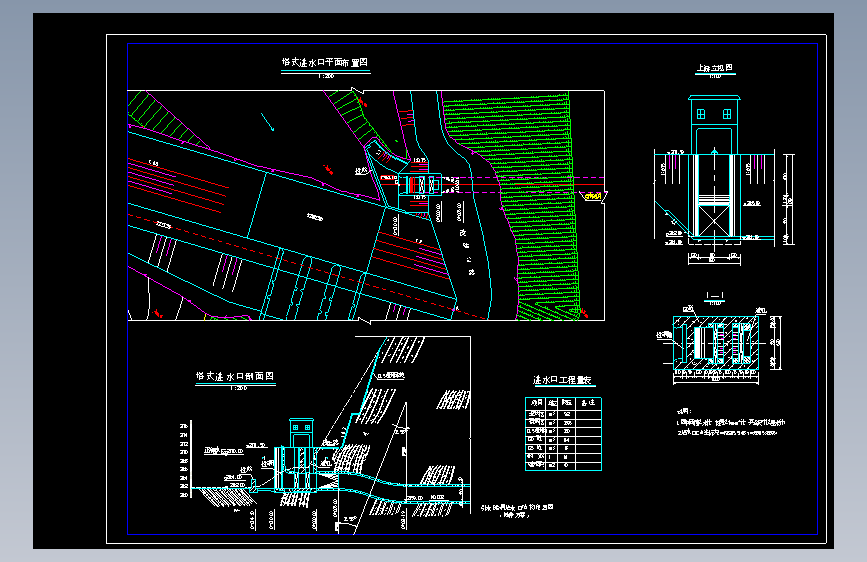
Task: Click the left window of the tower in elevation view
Action: tap(701, 114)
